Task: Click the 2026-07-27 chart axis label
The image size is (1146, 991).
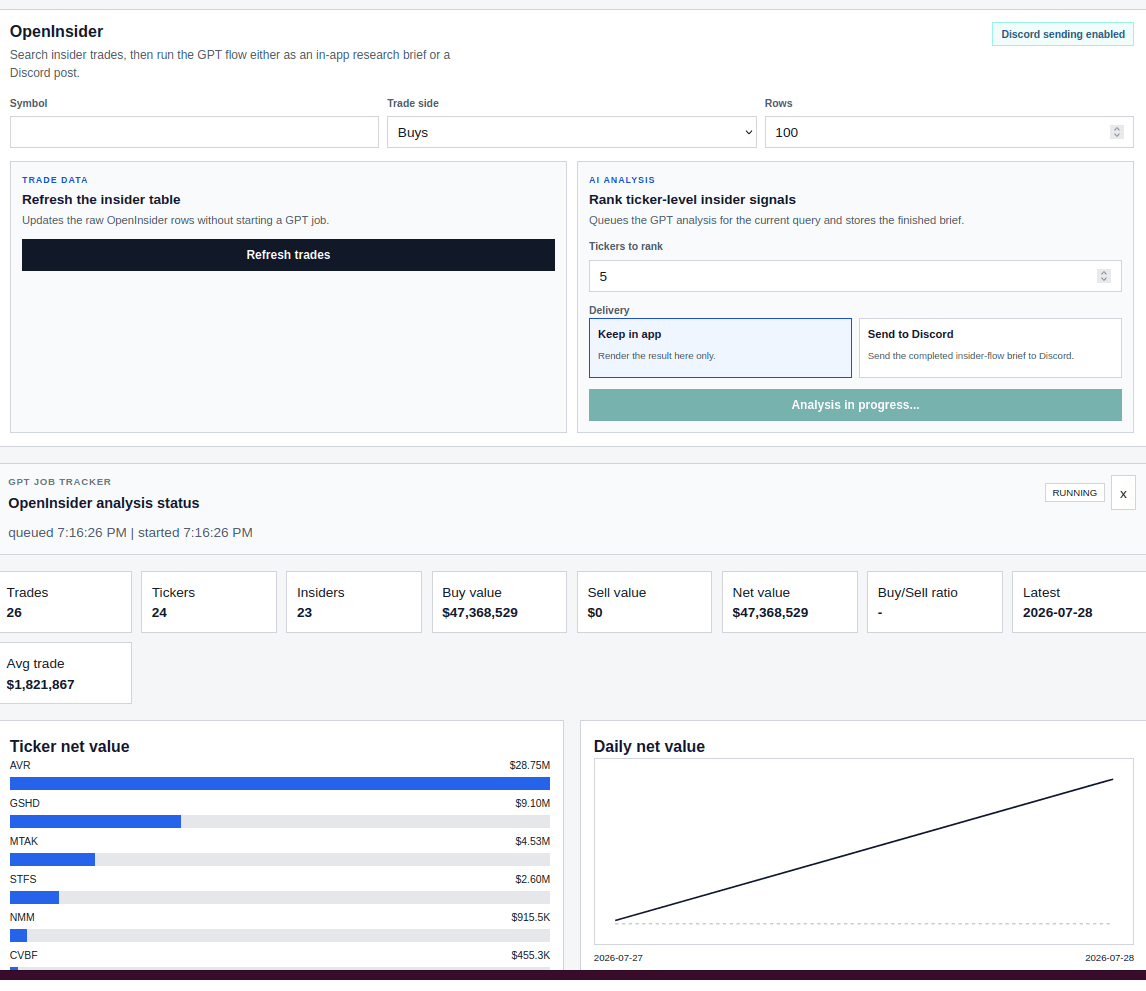Action: pos(618,957)
